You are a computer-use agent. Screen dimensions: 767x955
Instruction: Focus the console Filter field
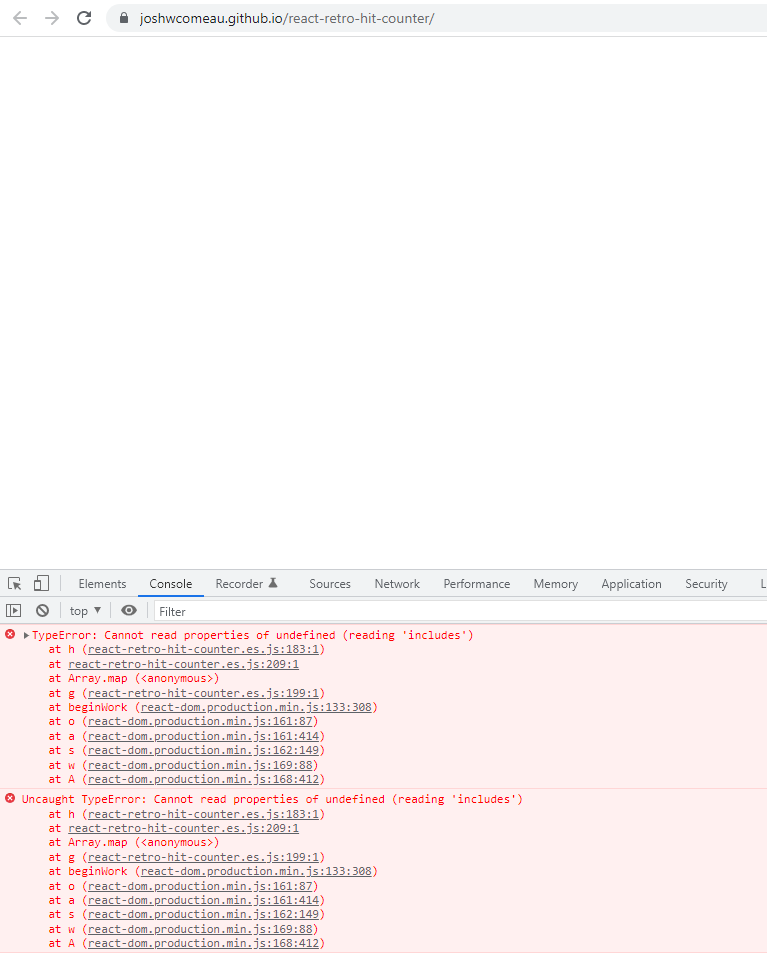pos(460,611)
